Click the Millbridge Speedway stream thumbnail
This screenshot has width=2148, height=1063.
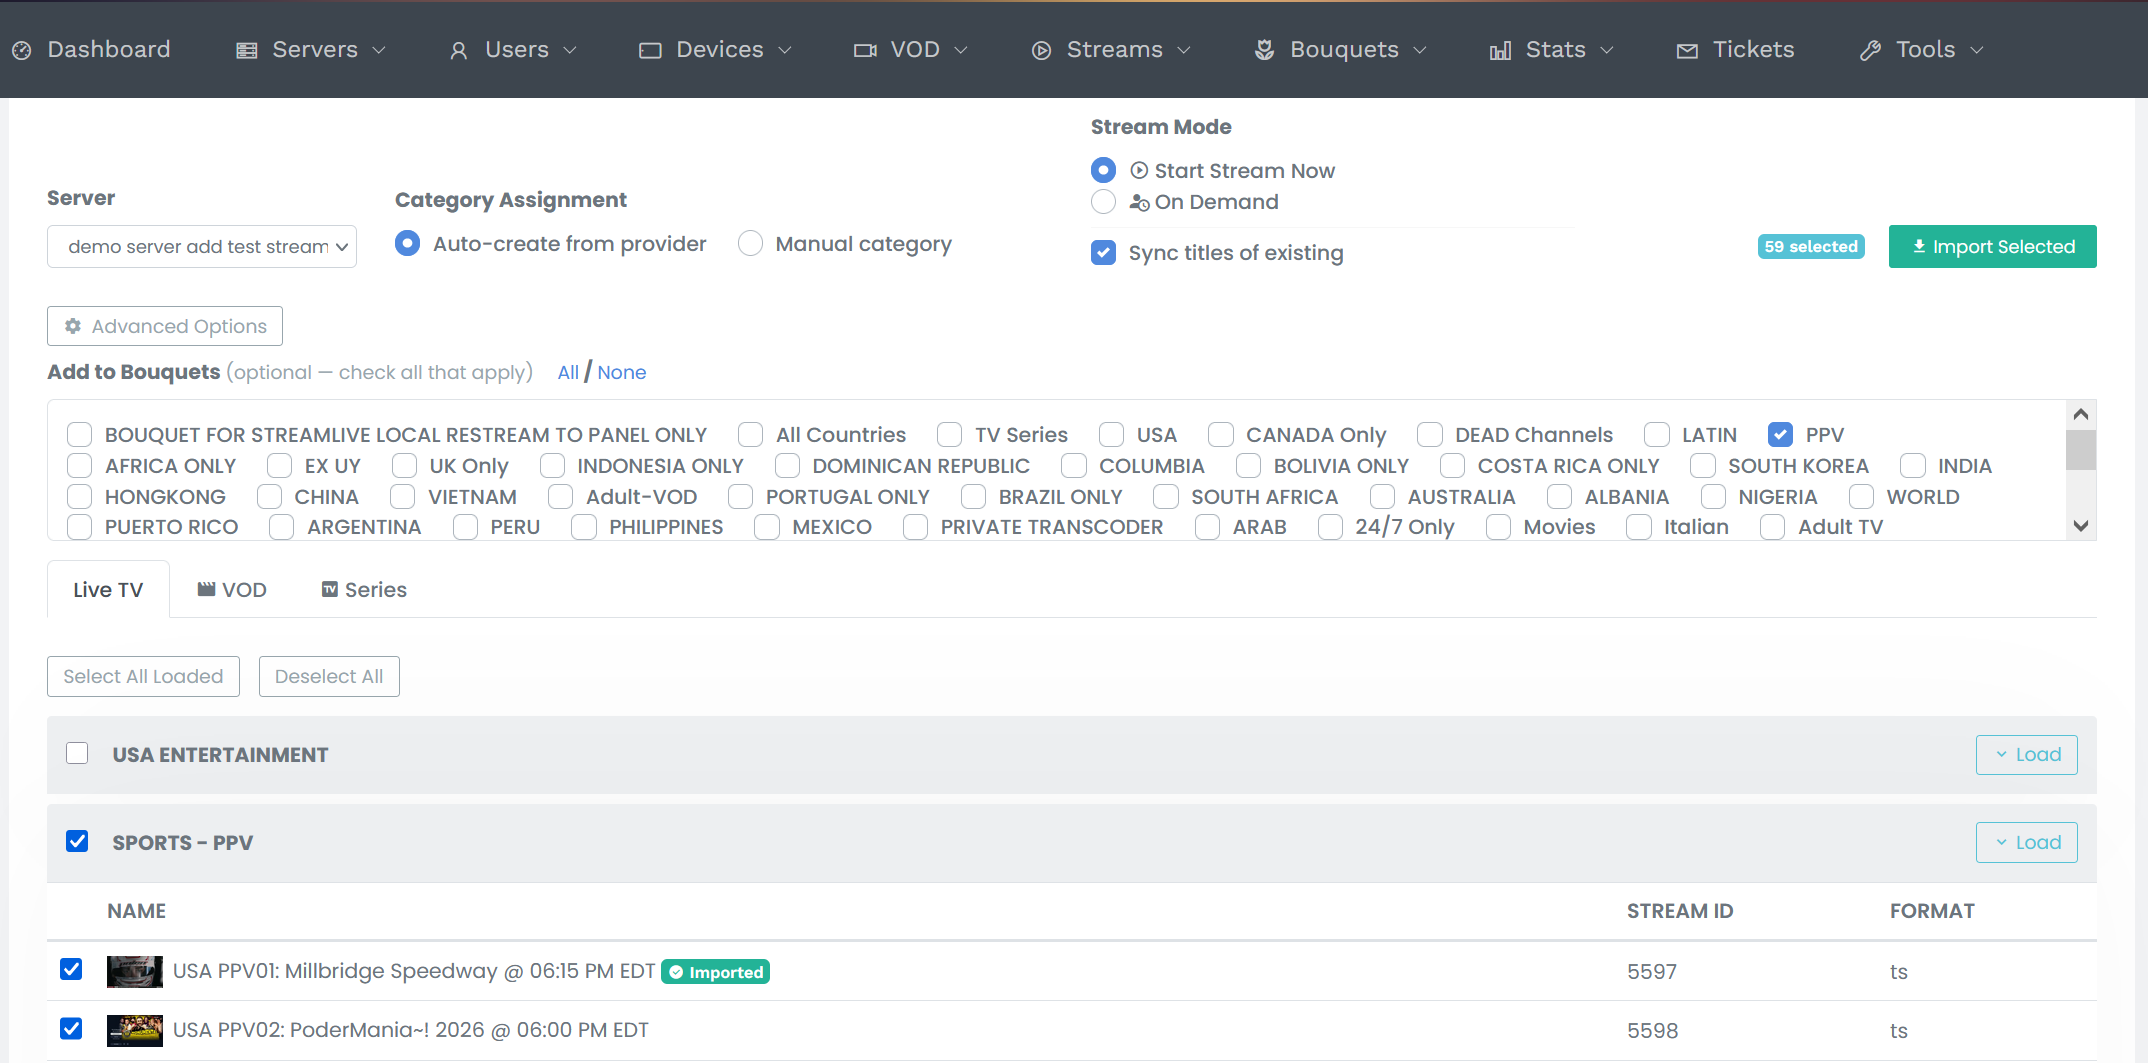[x=135, y=971]
